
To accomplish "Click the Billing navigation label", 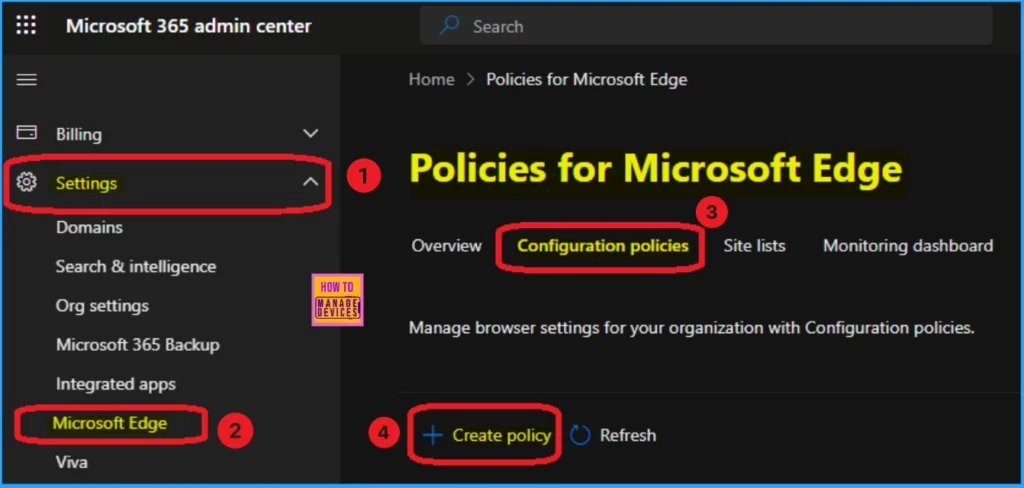I will click(x=79, y=135).
